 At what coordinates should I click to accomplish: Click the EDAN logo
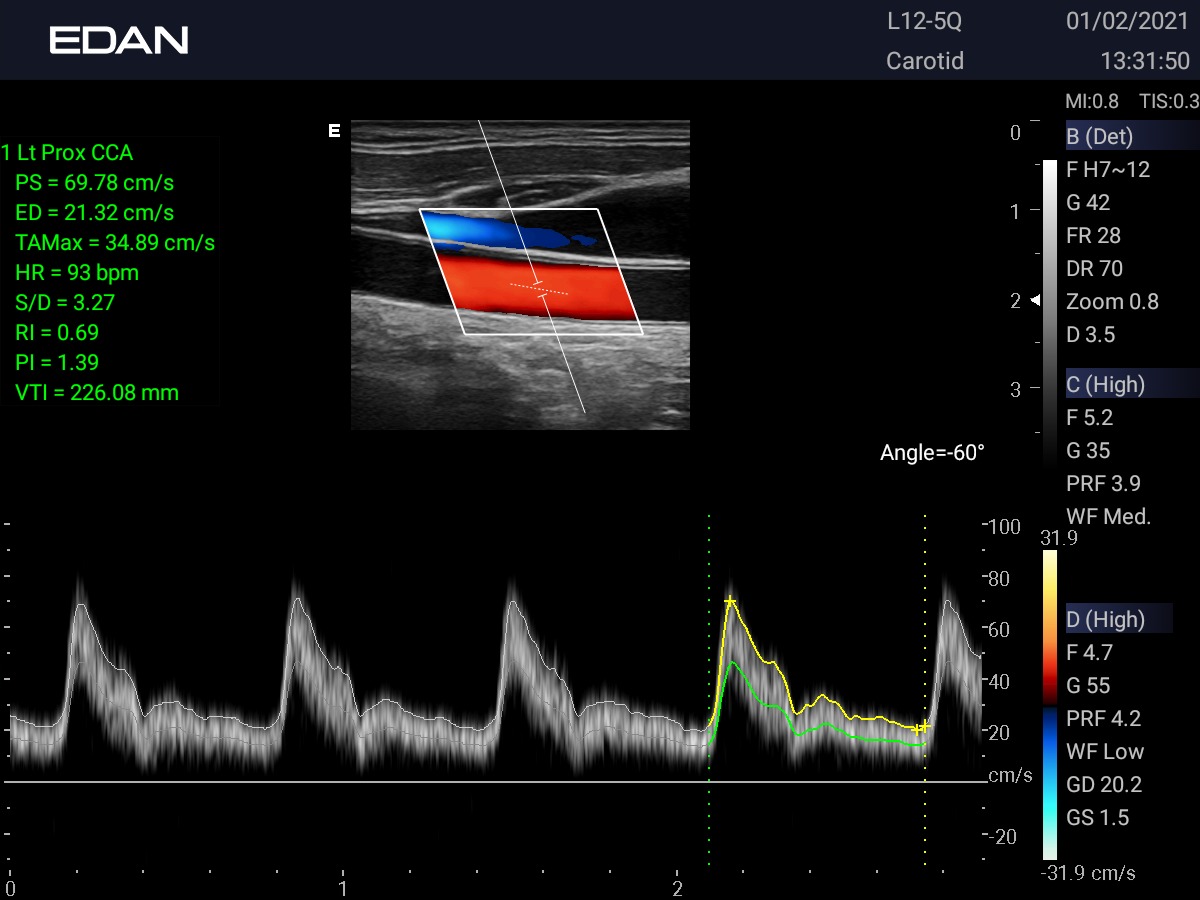tap(118, 40)
